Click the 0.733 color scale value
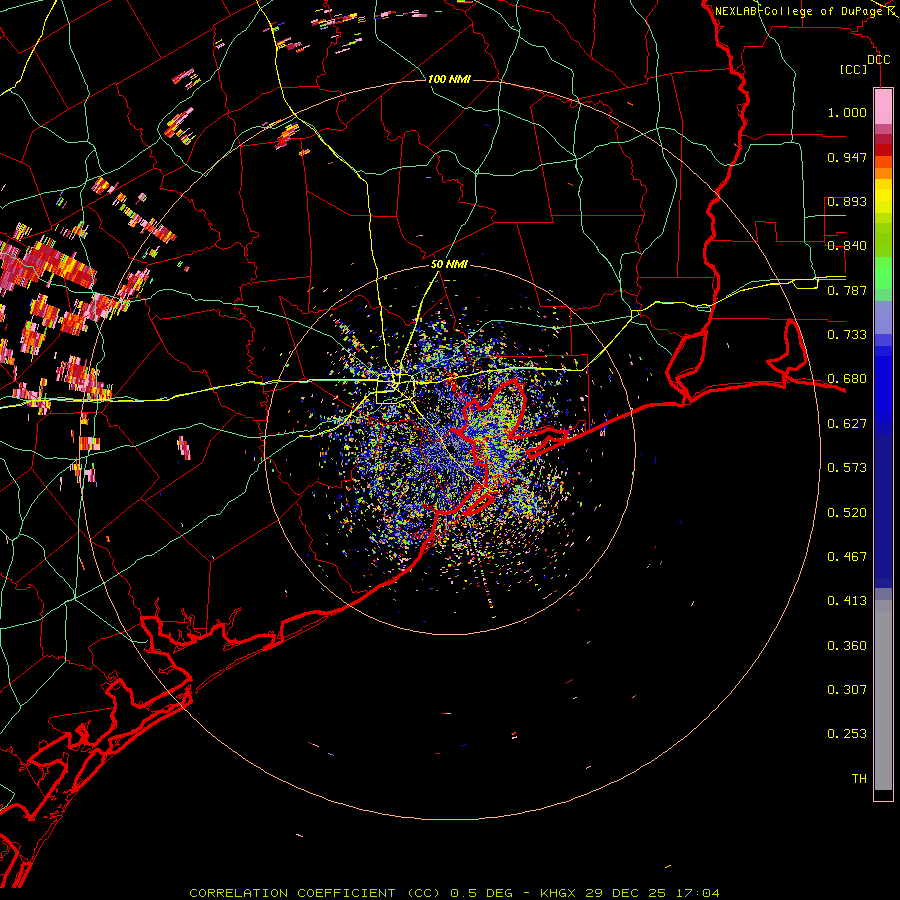 847,335
